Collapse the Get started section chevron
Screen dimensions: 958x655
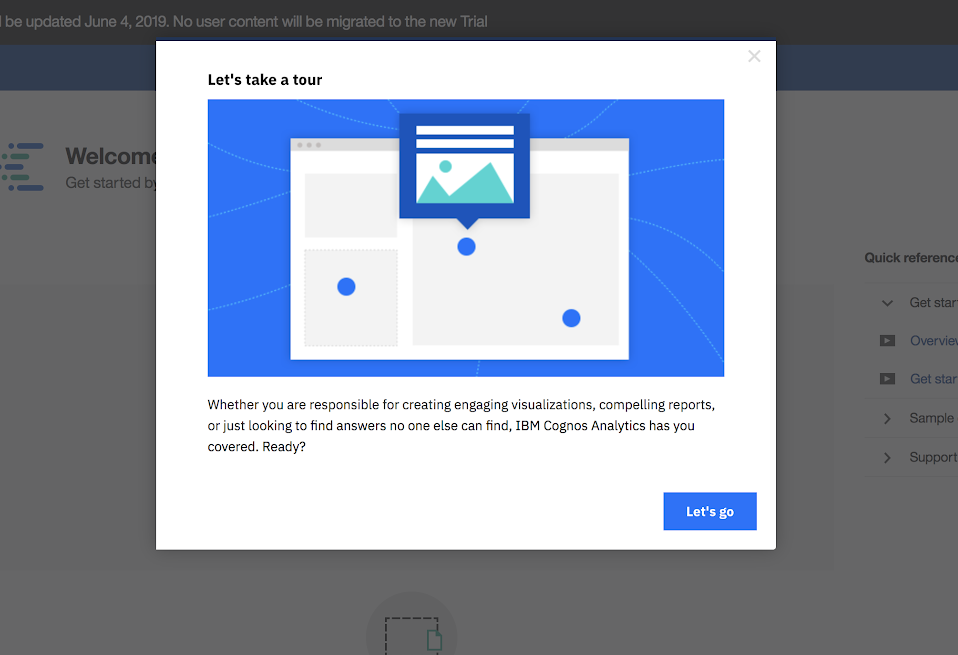[x=887, y=302]
